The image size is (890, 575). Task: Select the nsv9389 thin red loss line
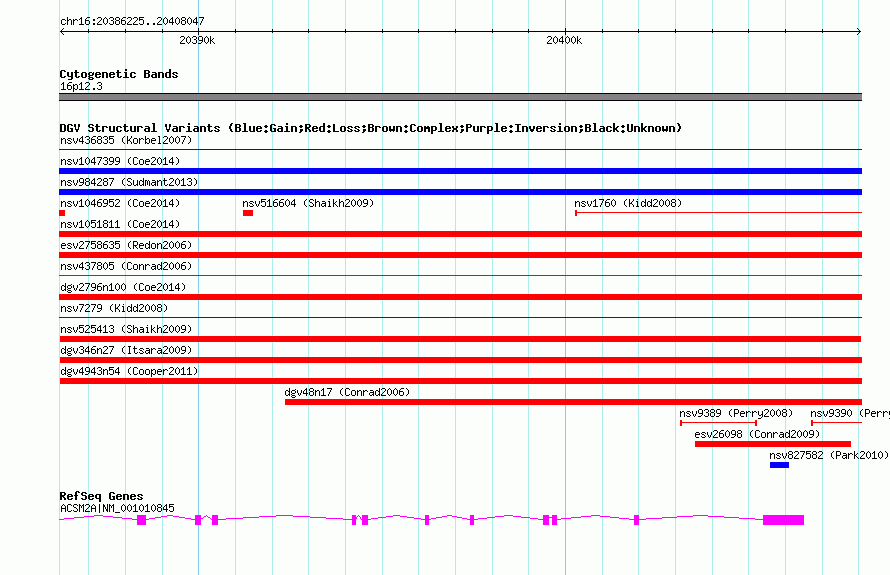[x=718, y=423]
